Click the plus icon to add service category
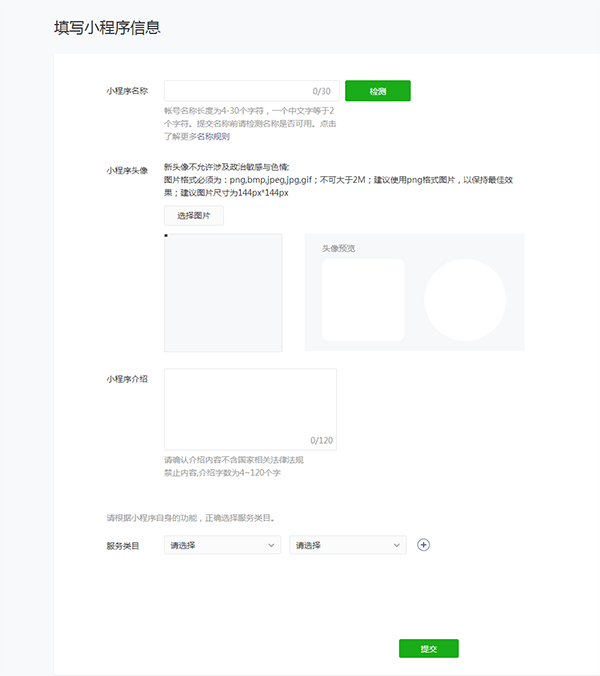This screenshot has width=600, height=676. click(423, 545)
